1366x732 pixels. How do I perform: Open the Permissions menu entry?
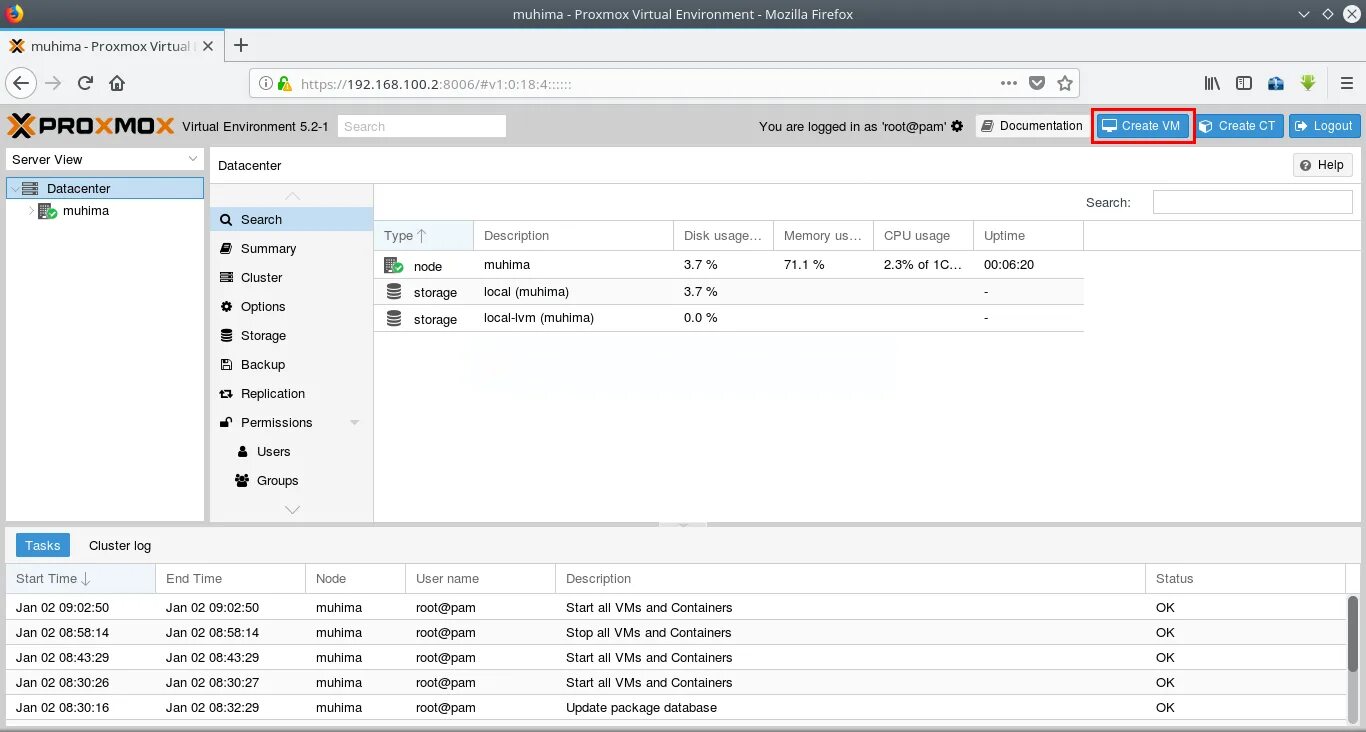click(291, 422)
